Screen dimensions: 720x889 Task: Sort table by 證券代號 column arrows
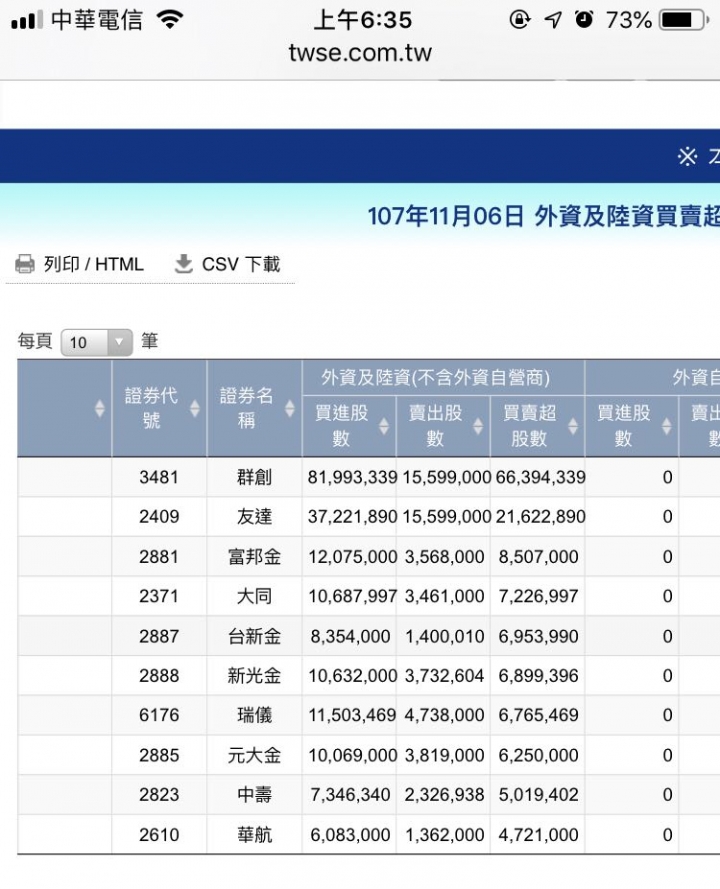194,408
